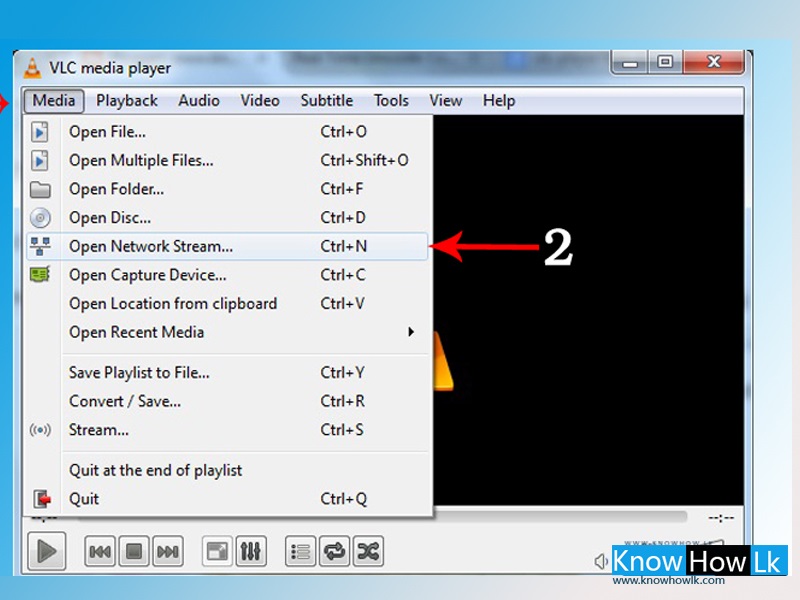Select Stream... menu entry
Screen dimensions: 800x600
click(227, 430)
